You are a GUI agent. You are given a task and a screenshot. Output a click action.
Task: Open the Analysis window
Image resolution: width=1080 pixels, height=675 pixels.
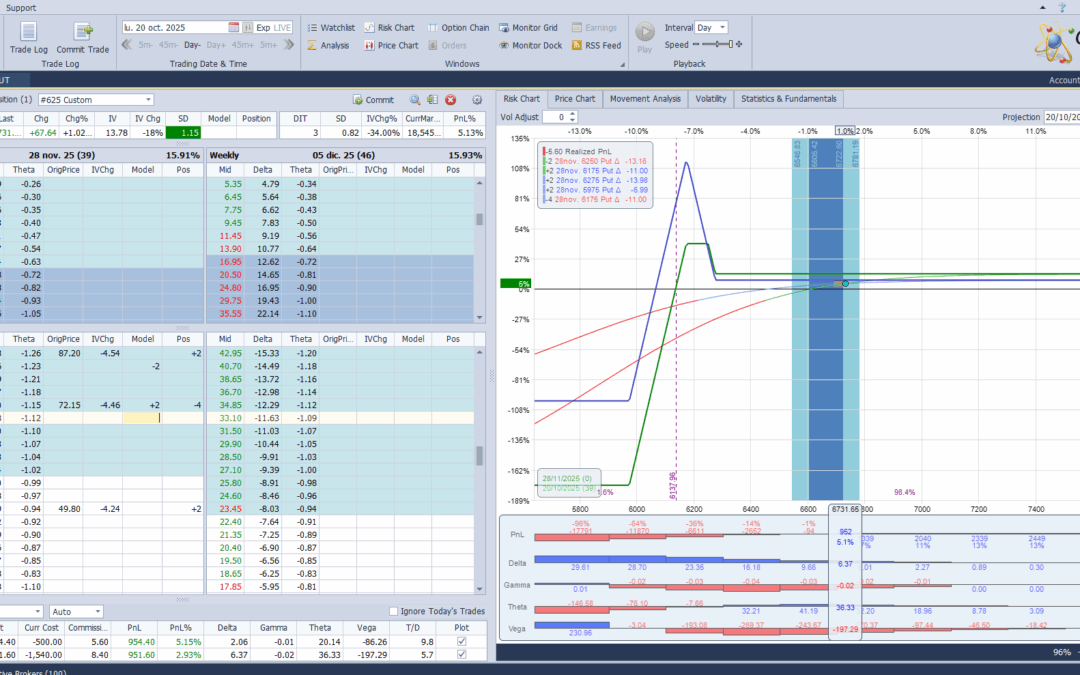[328, 45]
